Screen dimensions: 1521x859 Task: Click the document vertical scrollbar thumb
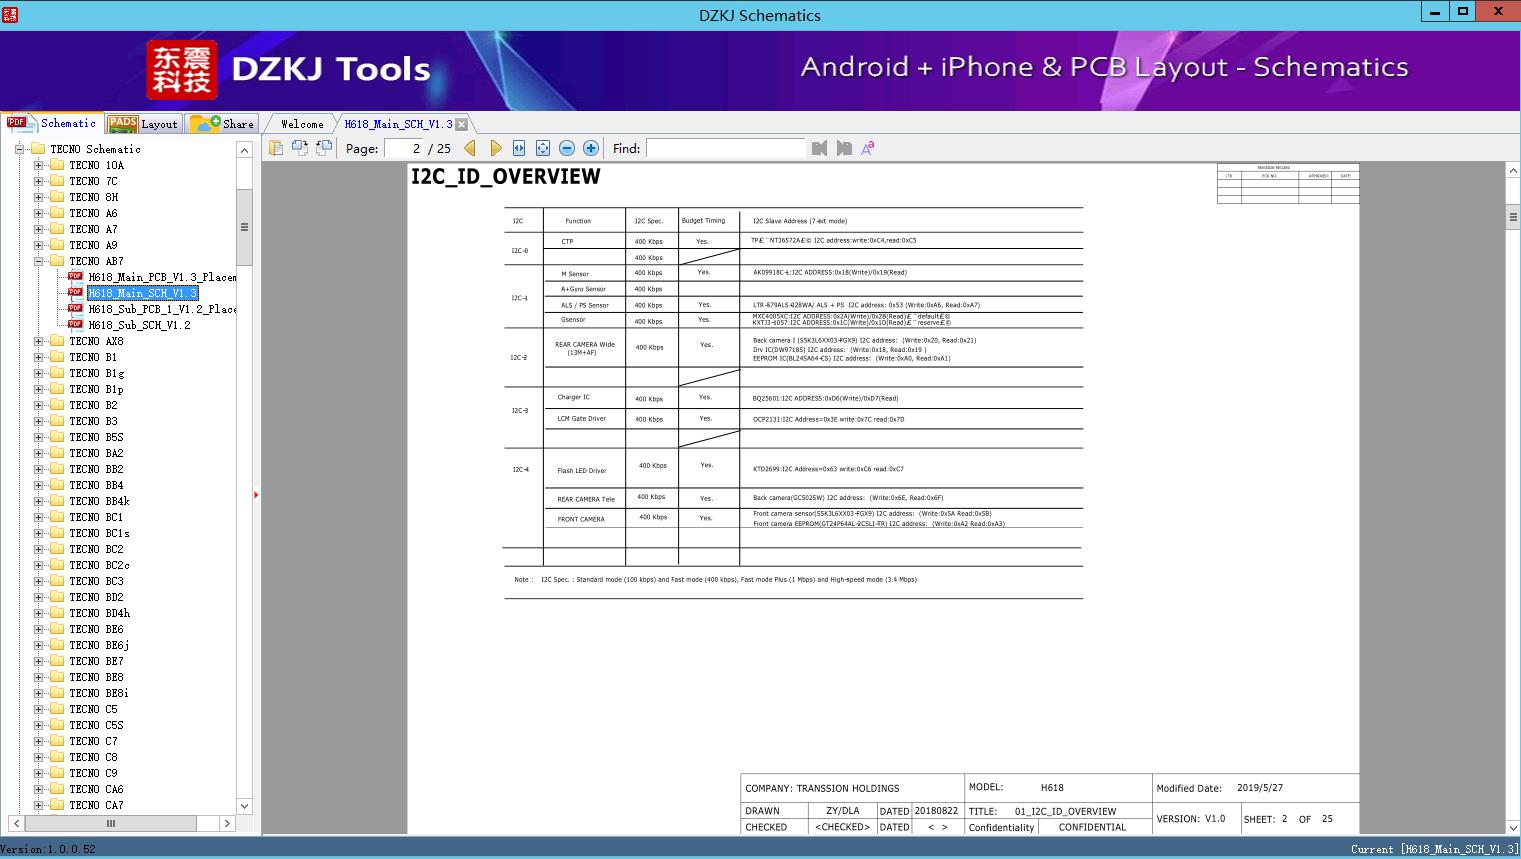coord(1513,218)
